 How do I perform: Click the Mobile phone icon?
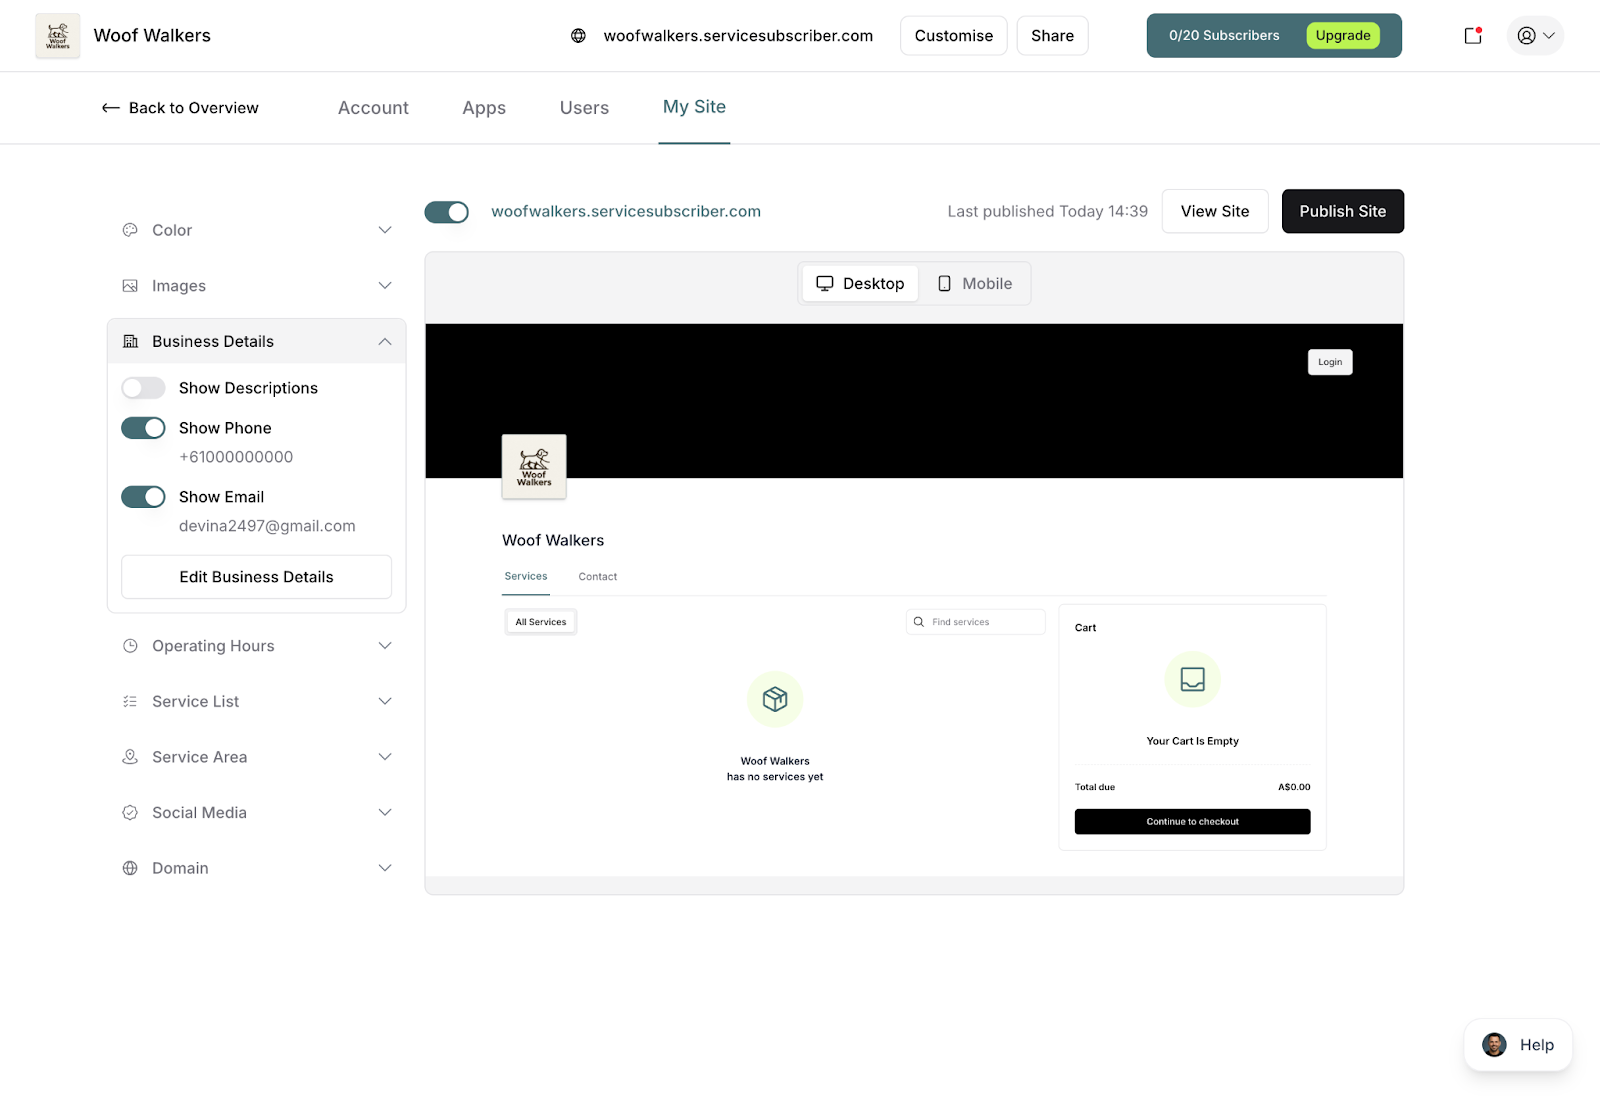pos(944,284)
